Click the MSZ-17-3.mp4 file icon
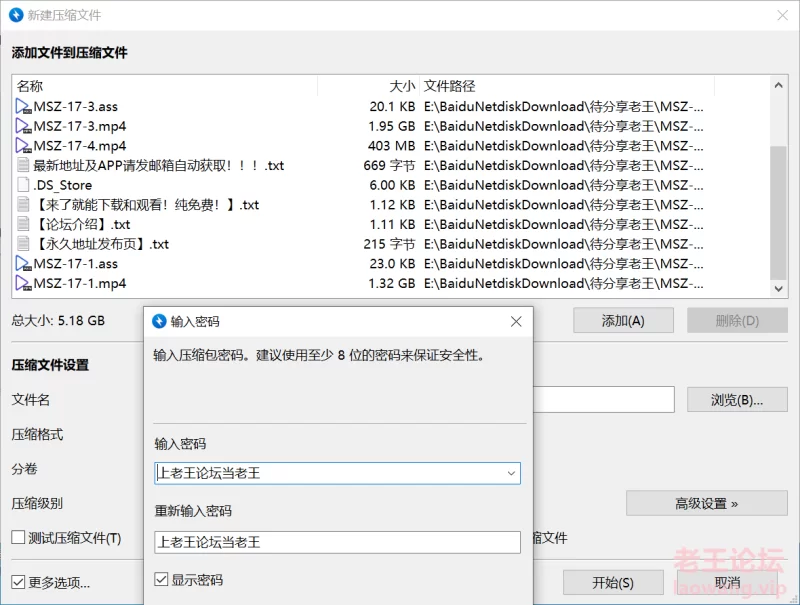The width and height of the screenshot is (800, 605). [x=23, y=126]
